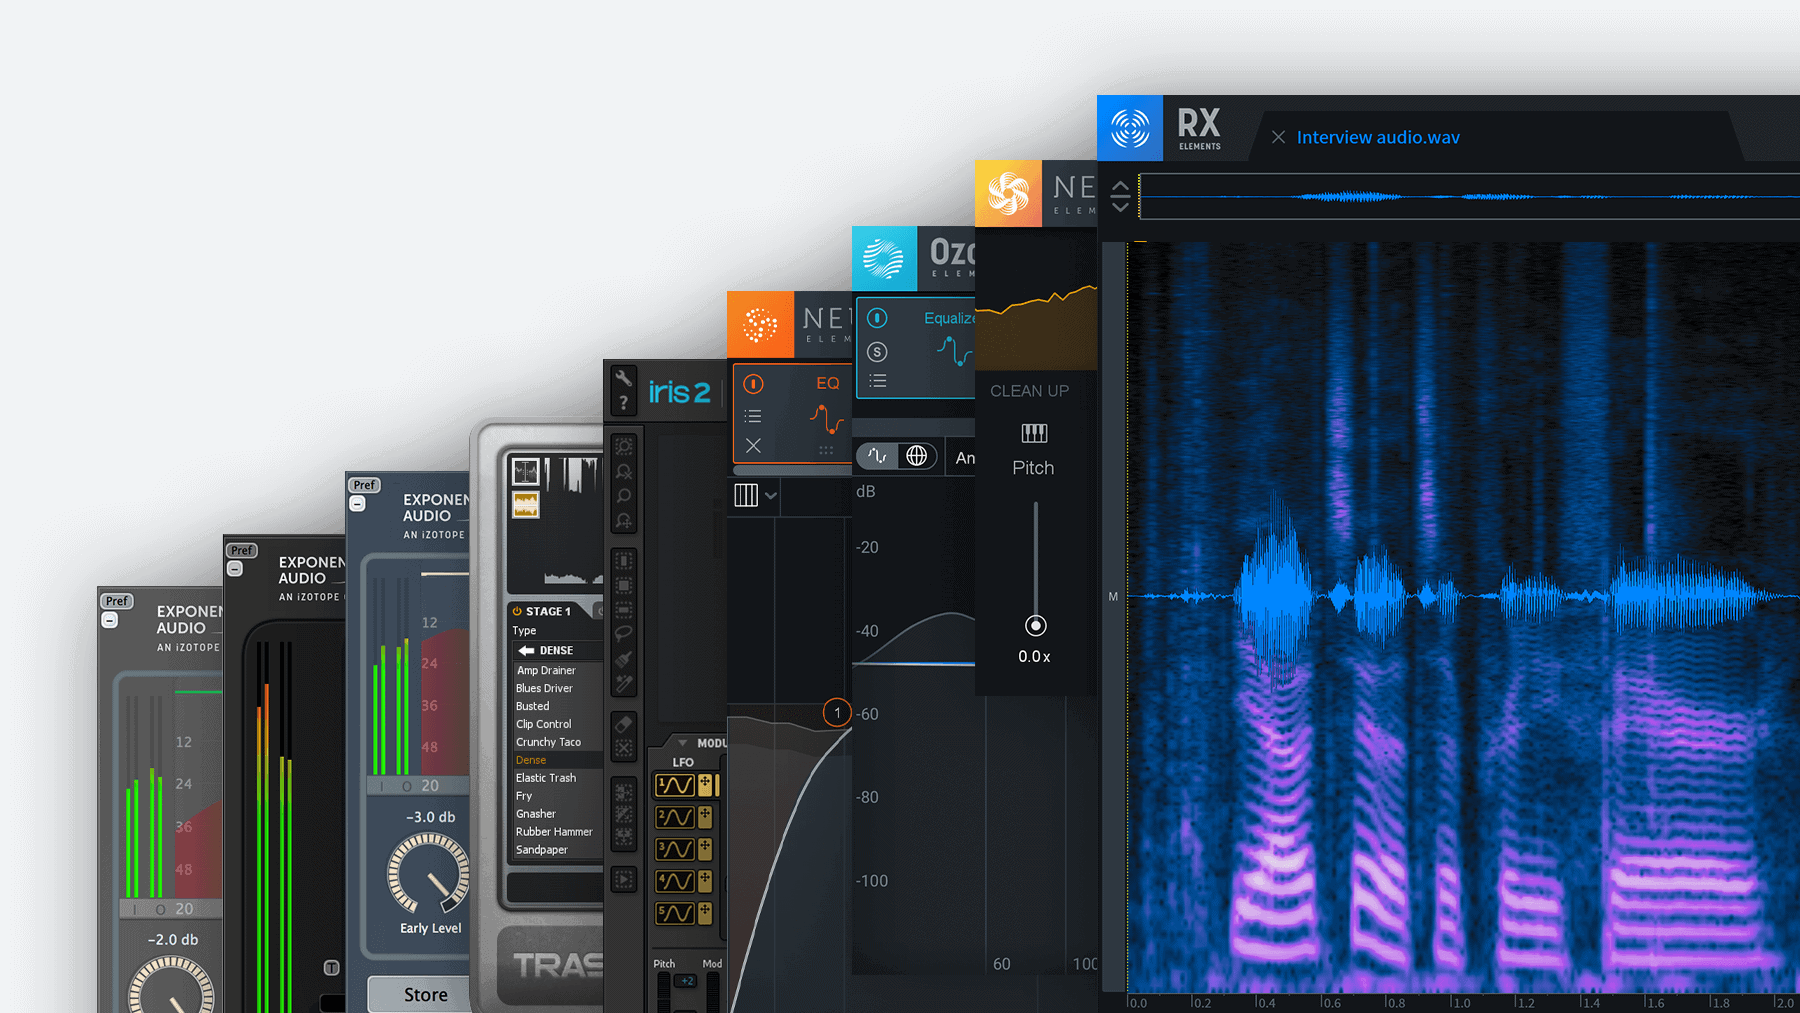Toggle Neutron EQ power button
1800x1013 pixels.
(754, 384)
